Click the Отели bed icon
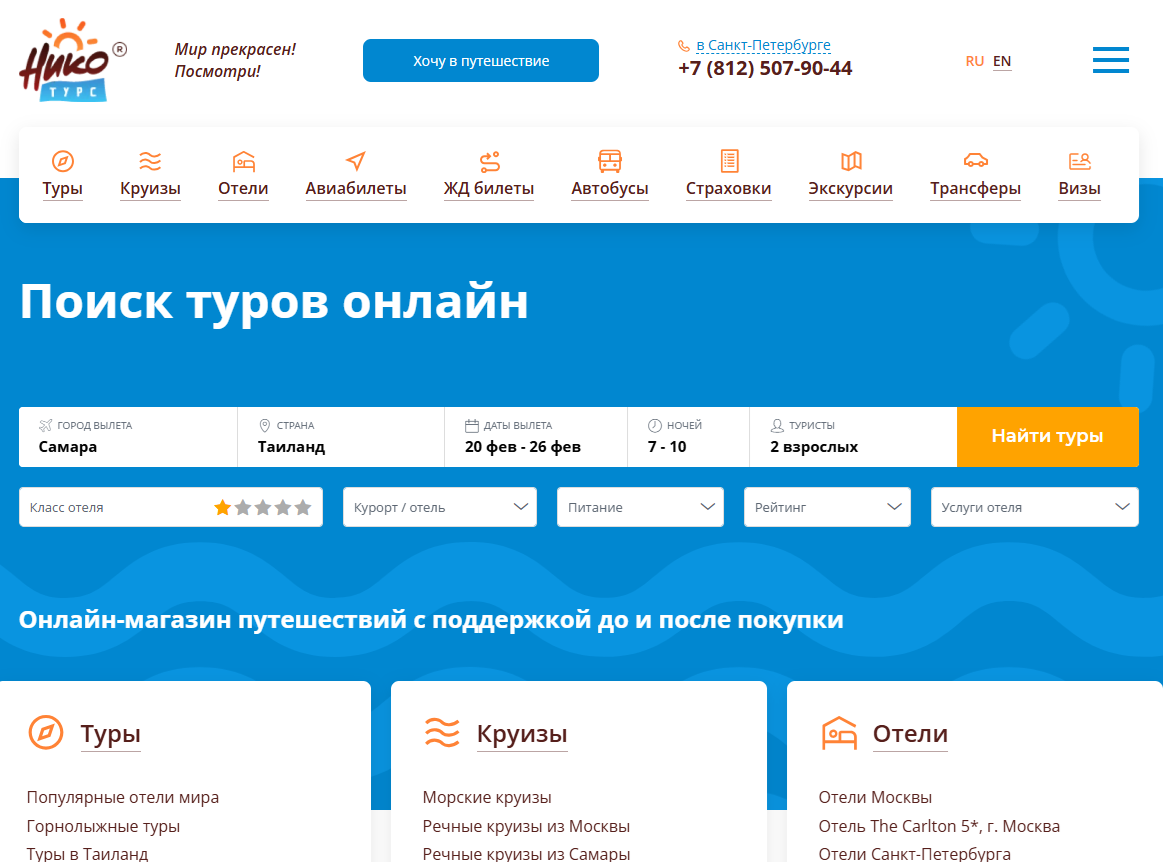1163x862 pixels. point(243,159)
